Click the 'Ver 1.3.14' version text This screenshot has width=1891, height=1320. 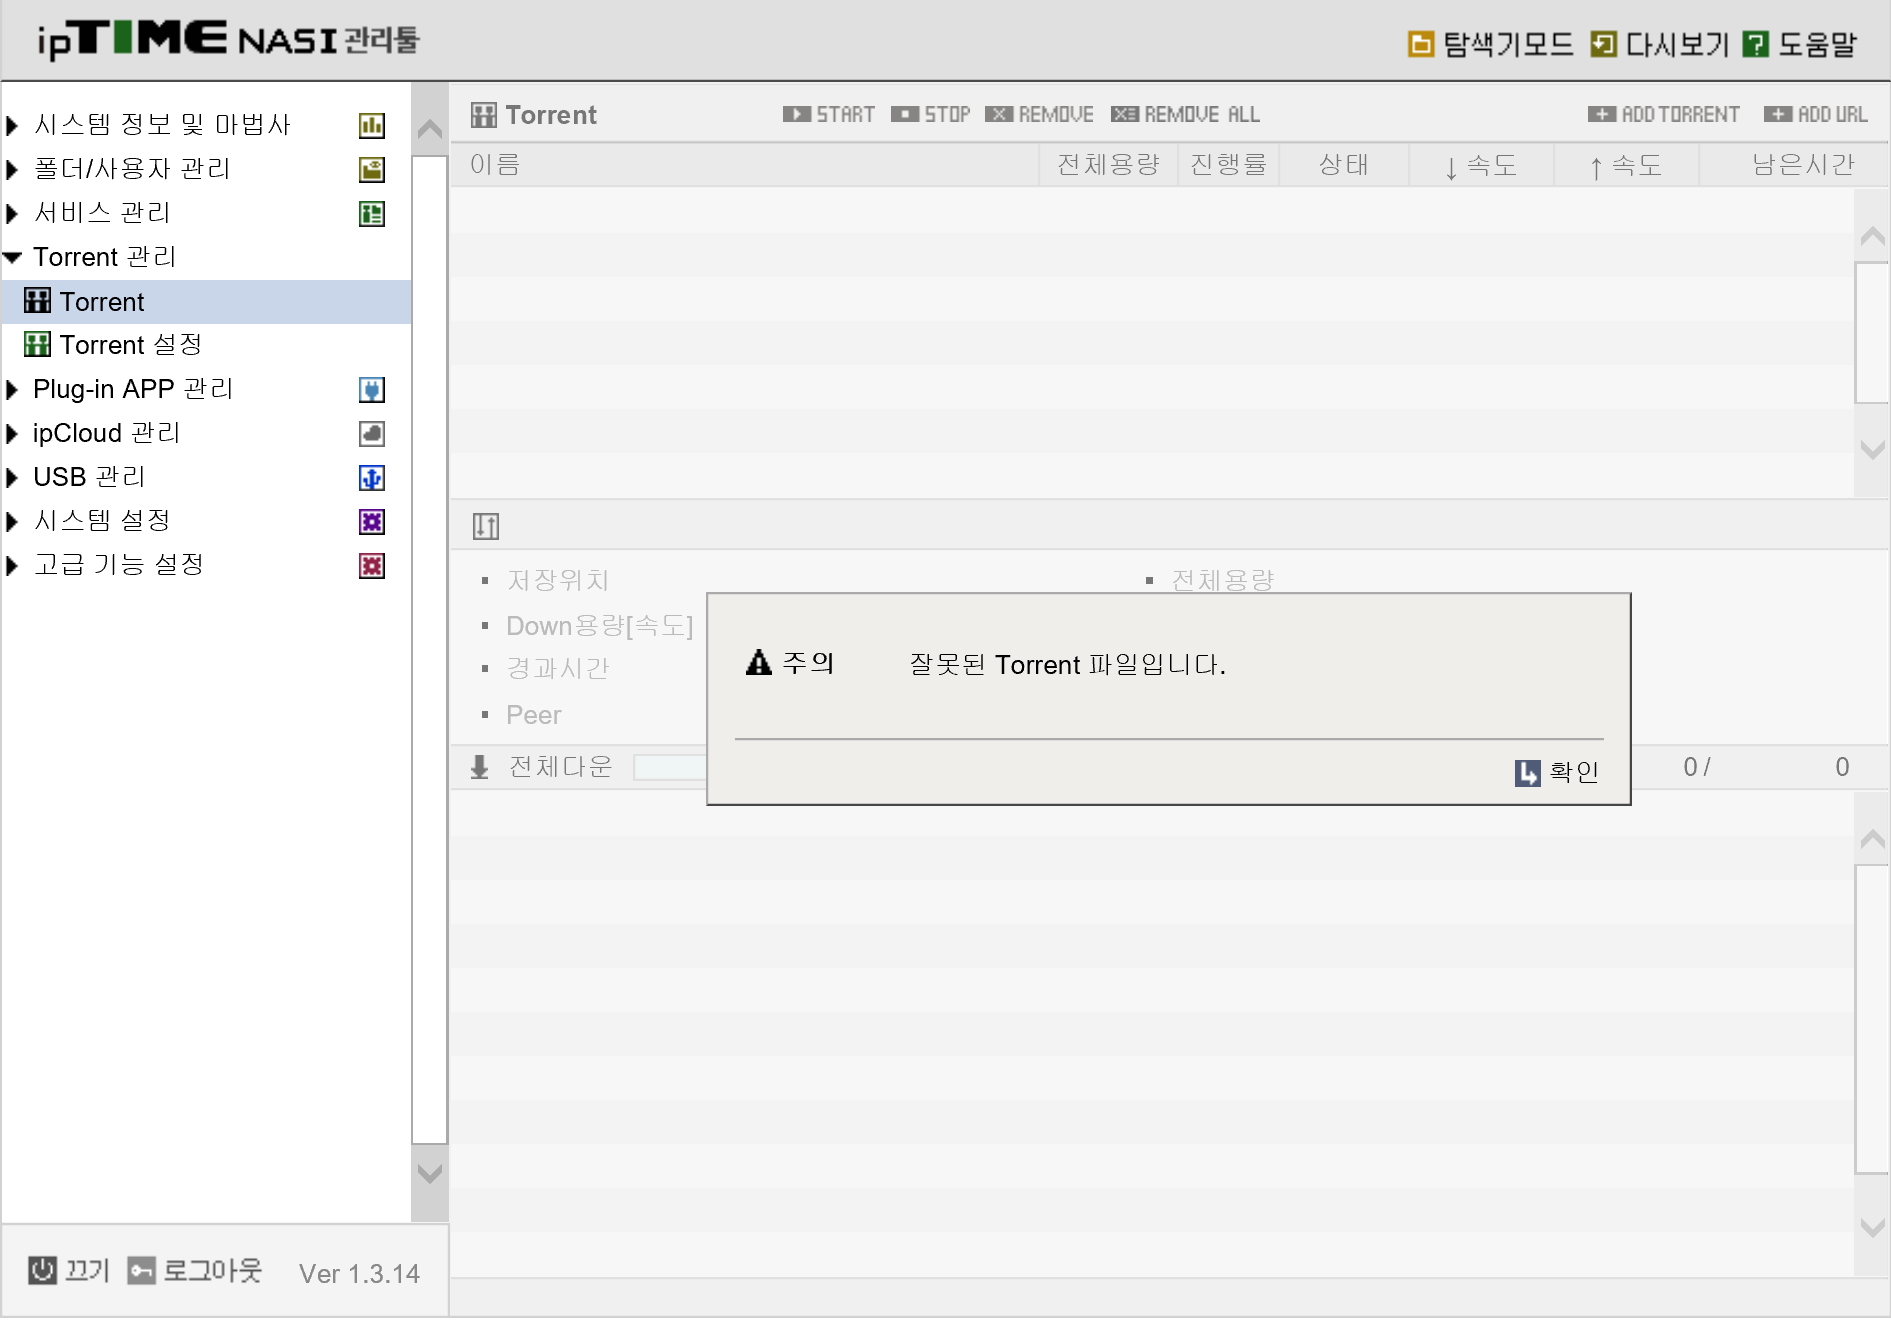(359, 1273)
